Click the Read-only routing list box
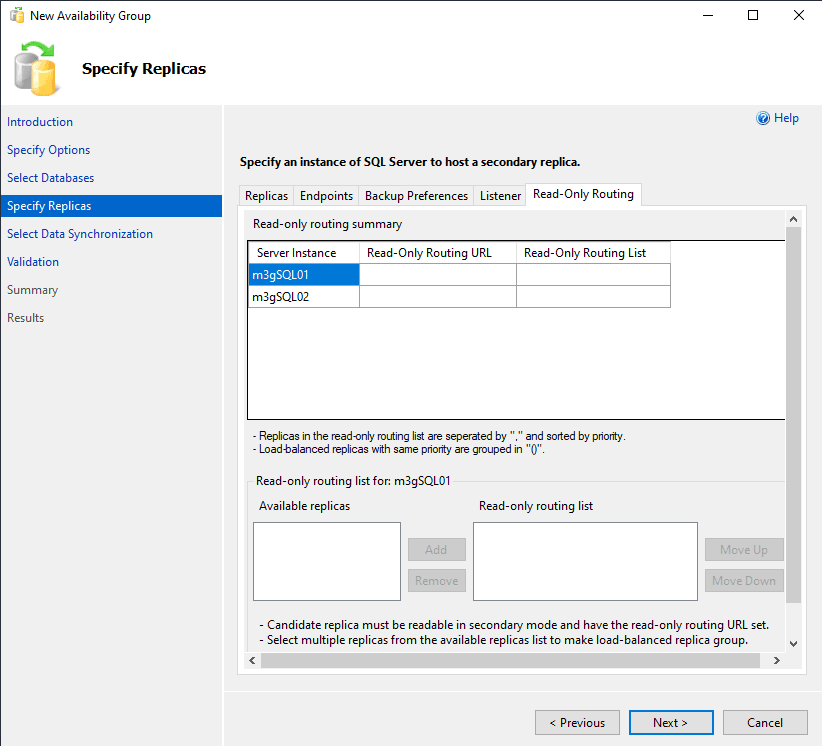This screenshot has width=822, height=746. [585, 561]
